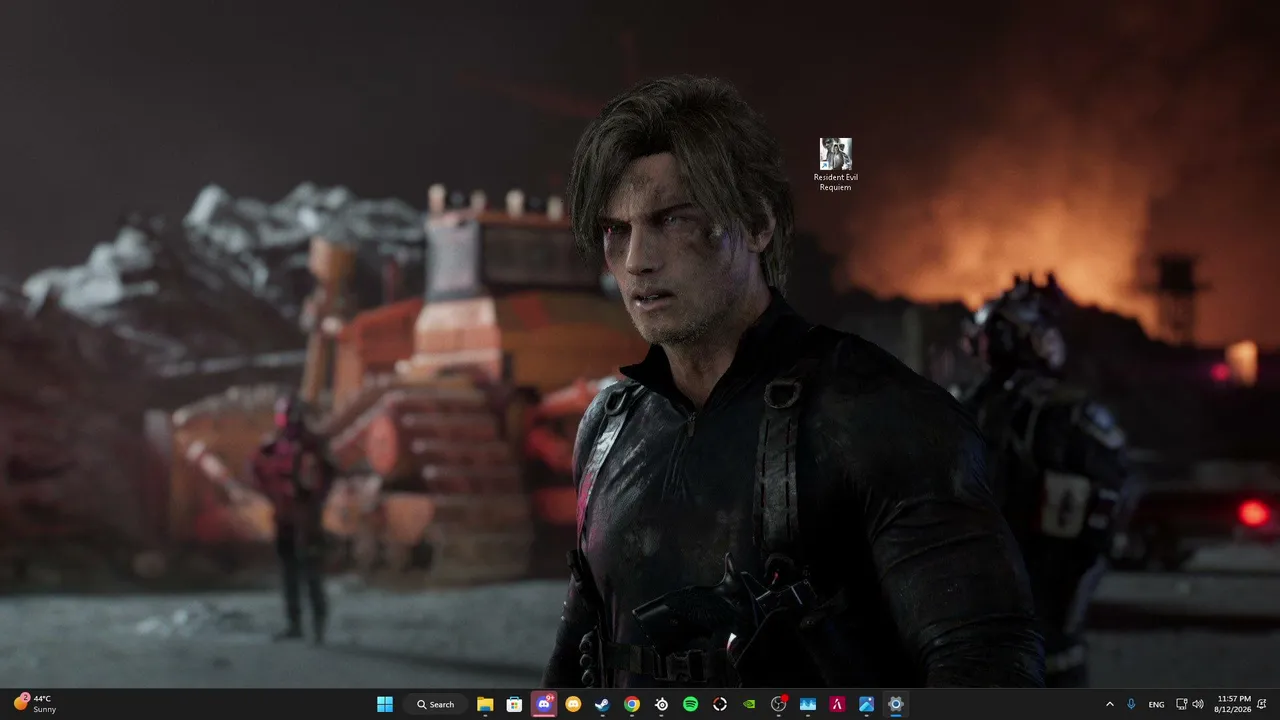This screenshot has height=720, width=1280.
Task: Open the Photos app from the taskbar
Action: tap(866, 704)
